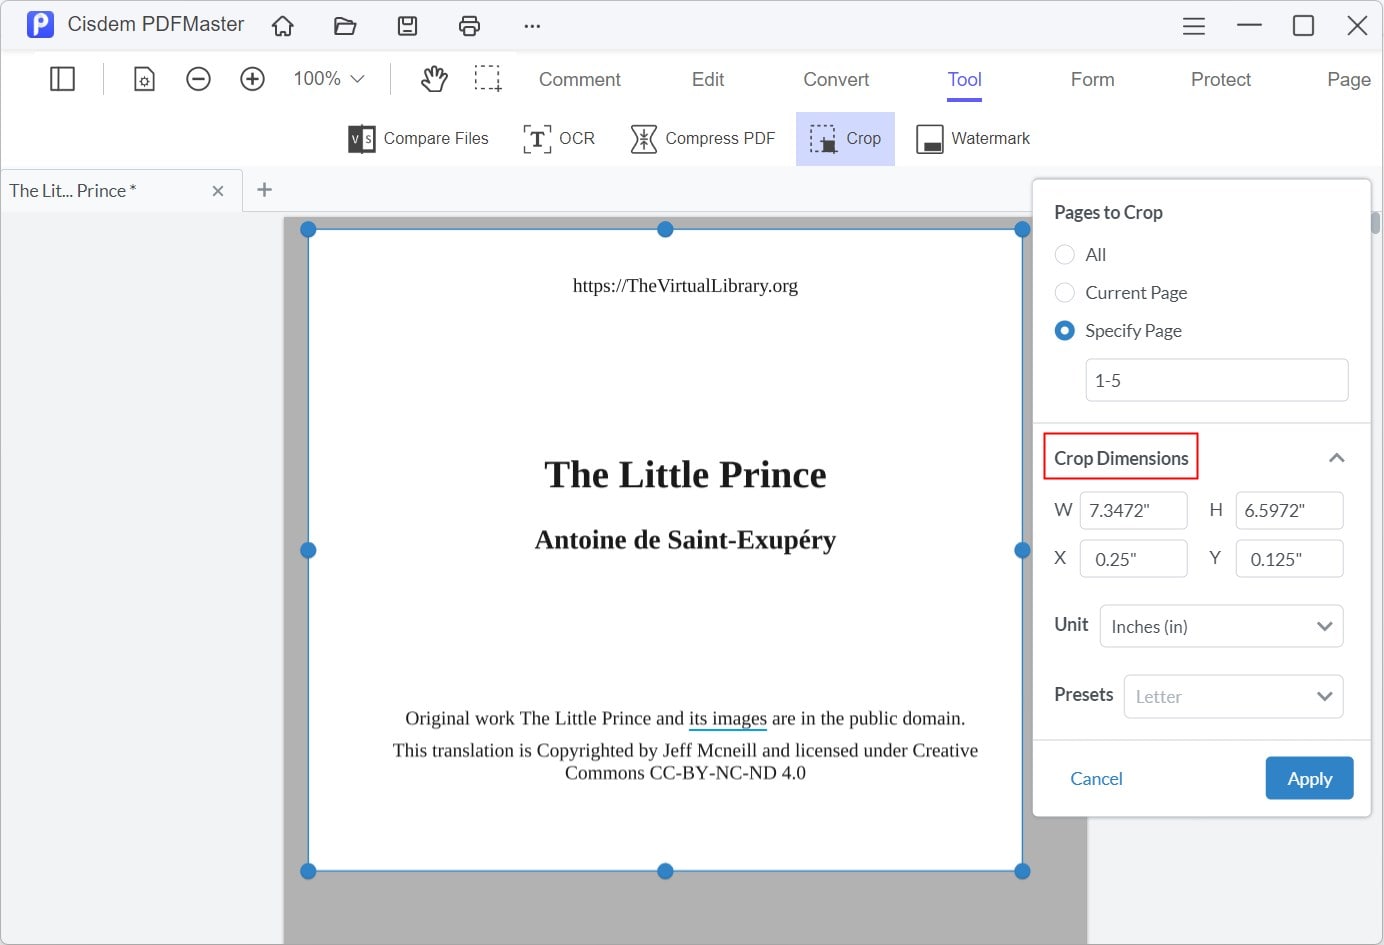Click the Apply button
The height and width of the screenshot is (945, 1384).
[x=1309, y=779]
